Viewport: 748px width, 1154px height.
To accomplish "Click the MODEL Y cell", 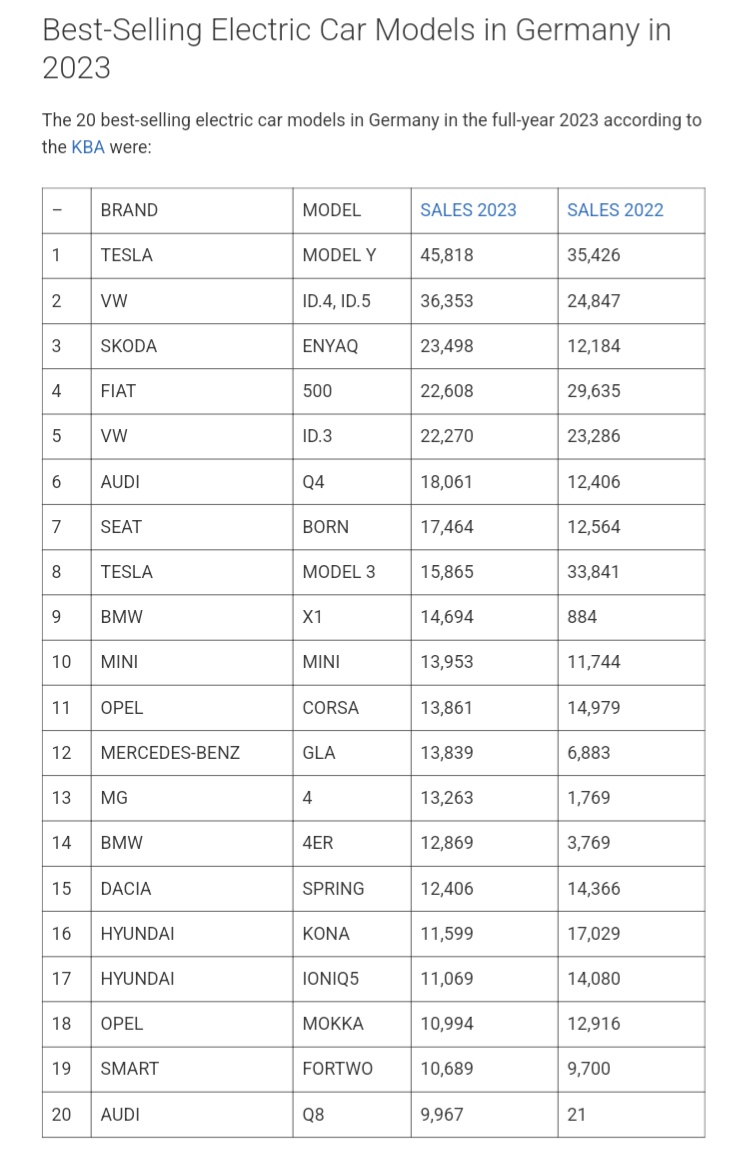I will click(339, 255).
